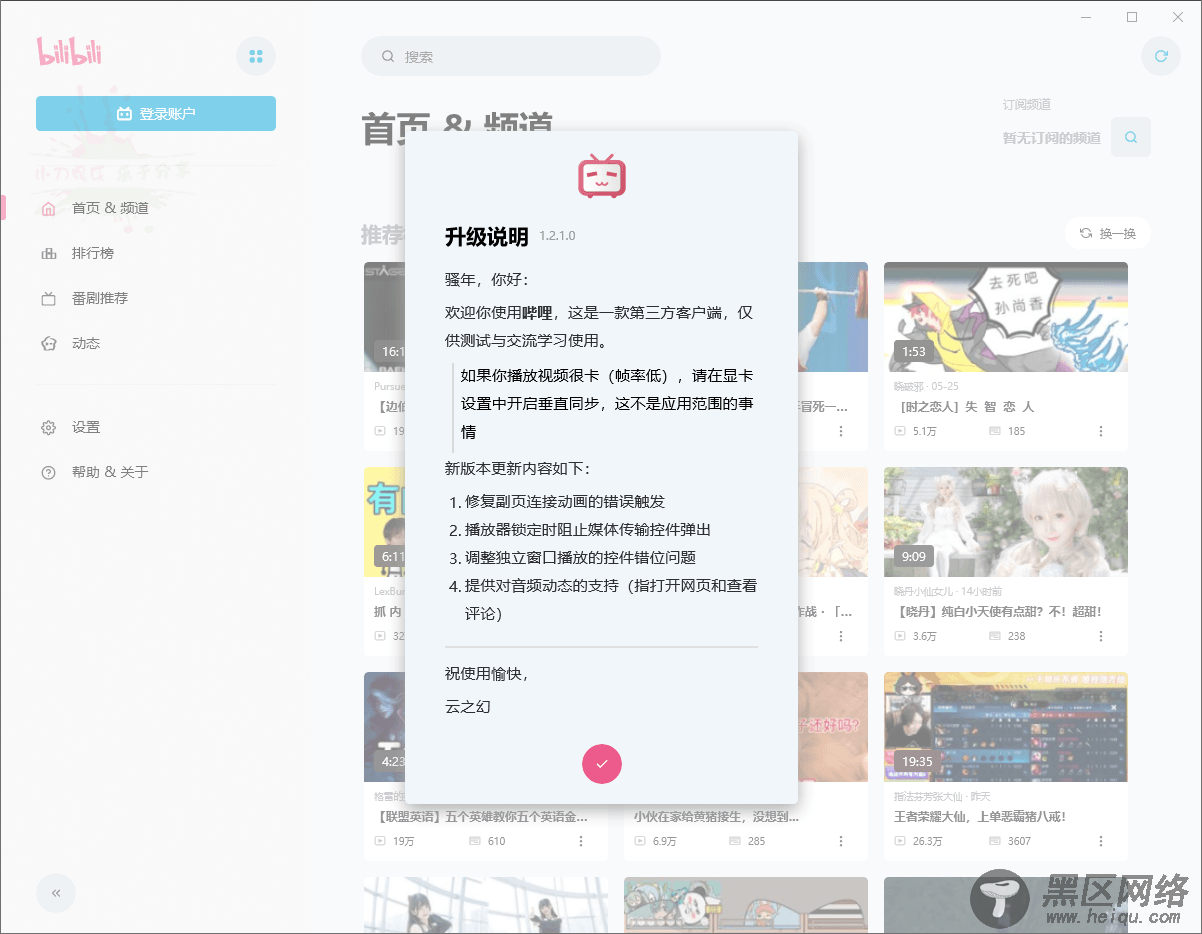Click the 暂无订阅的频道 text
1202x934 pixels.
click(1052, 138)
